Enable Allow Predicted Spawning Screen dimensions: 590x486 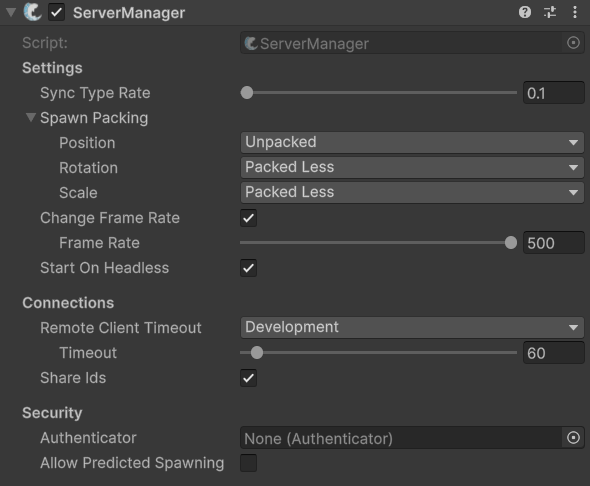click(x=249, y=463)
